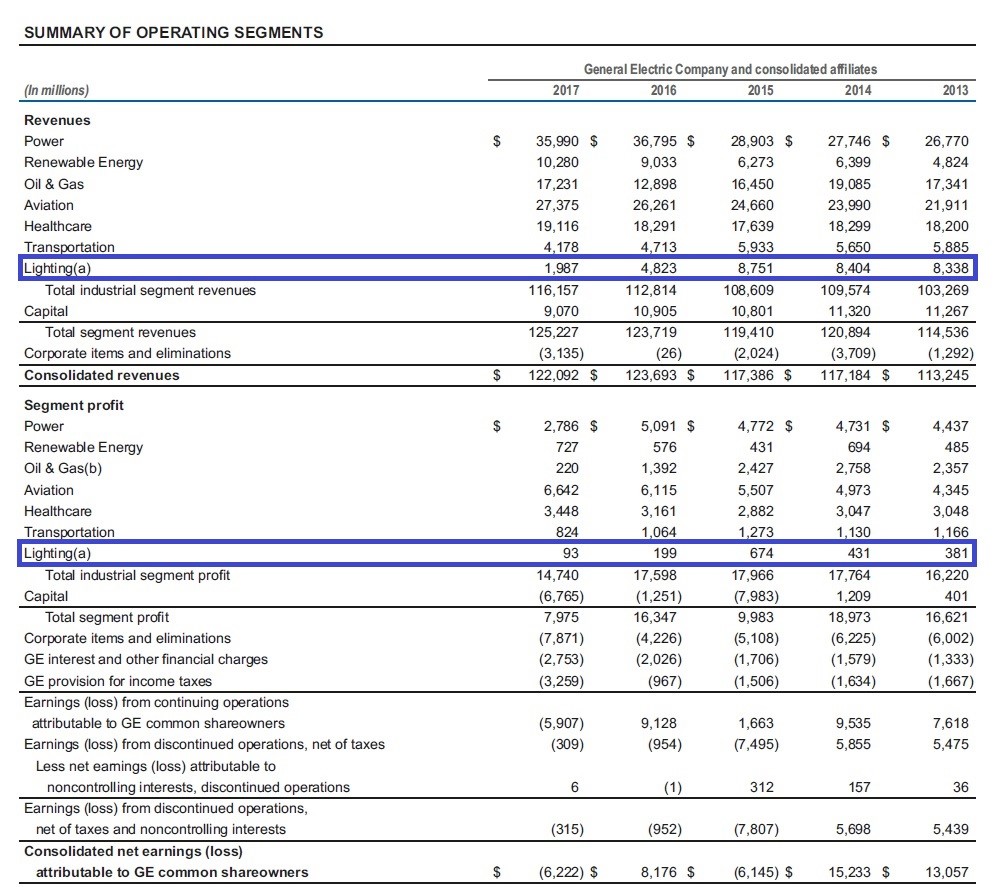Select the (In millions) header note
Image resolution: width=996 pixels, height=887 pixels.
click(56, 90)
